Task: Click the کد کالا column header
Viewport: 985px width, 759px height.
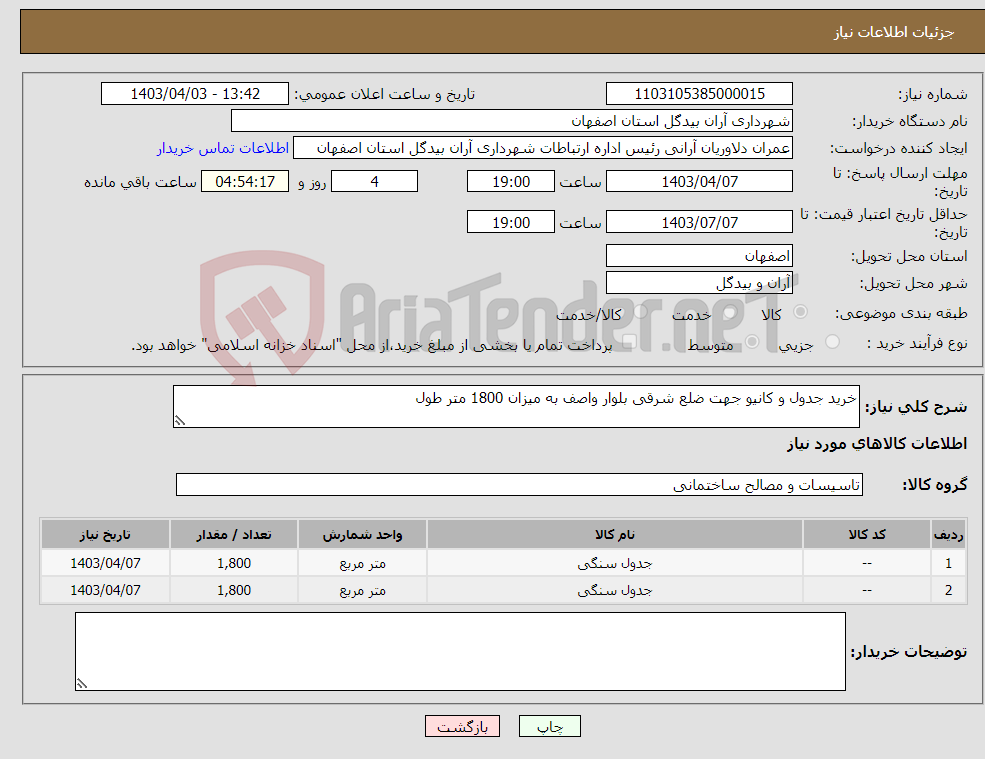Action: [867, 535]
